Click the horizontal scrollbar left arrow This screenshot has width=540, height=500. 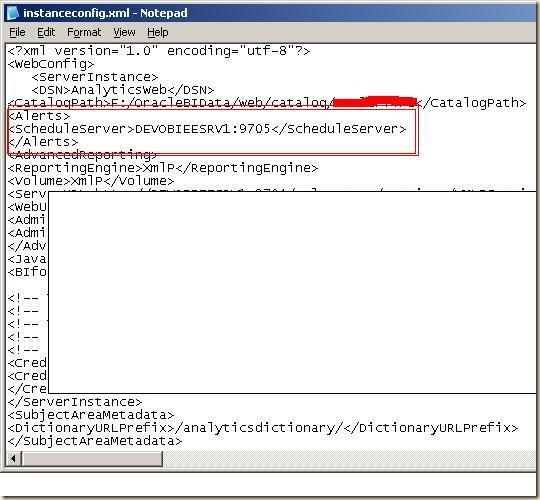13,459
